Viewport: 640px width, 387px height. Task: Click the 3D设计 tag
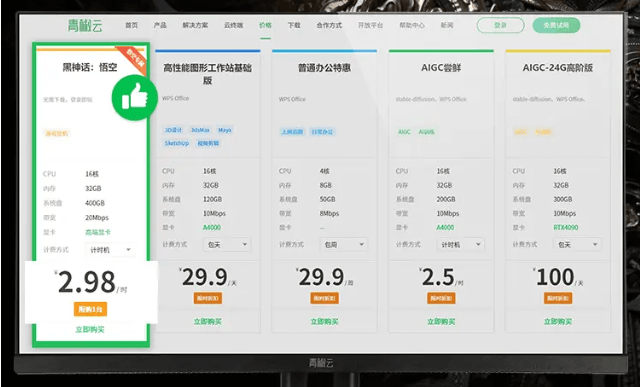pyautogui.click(x=173, y=130)
